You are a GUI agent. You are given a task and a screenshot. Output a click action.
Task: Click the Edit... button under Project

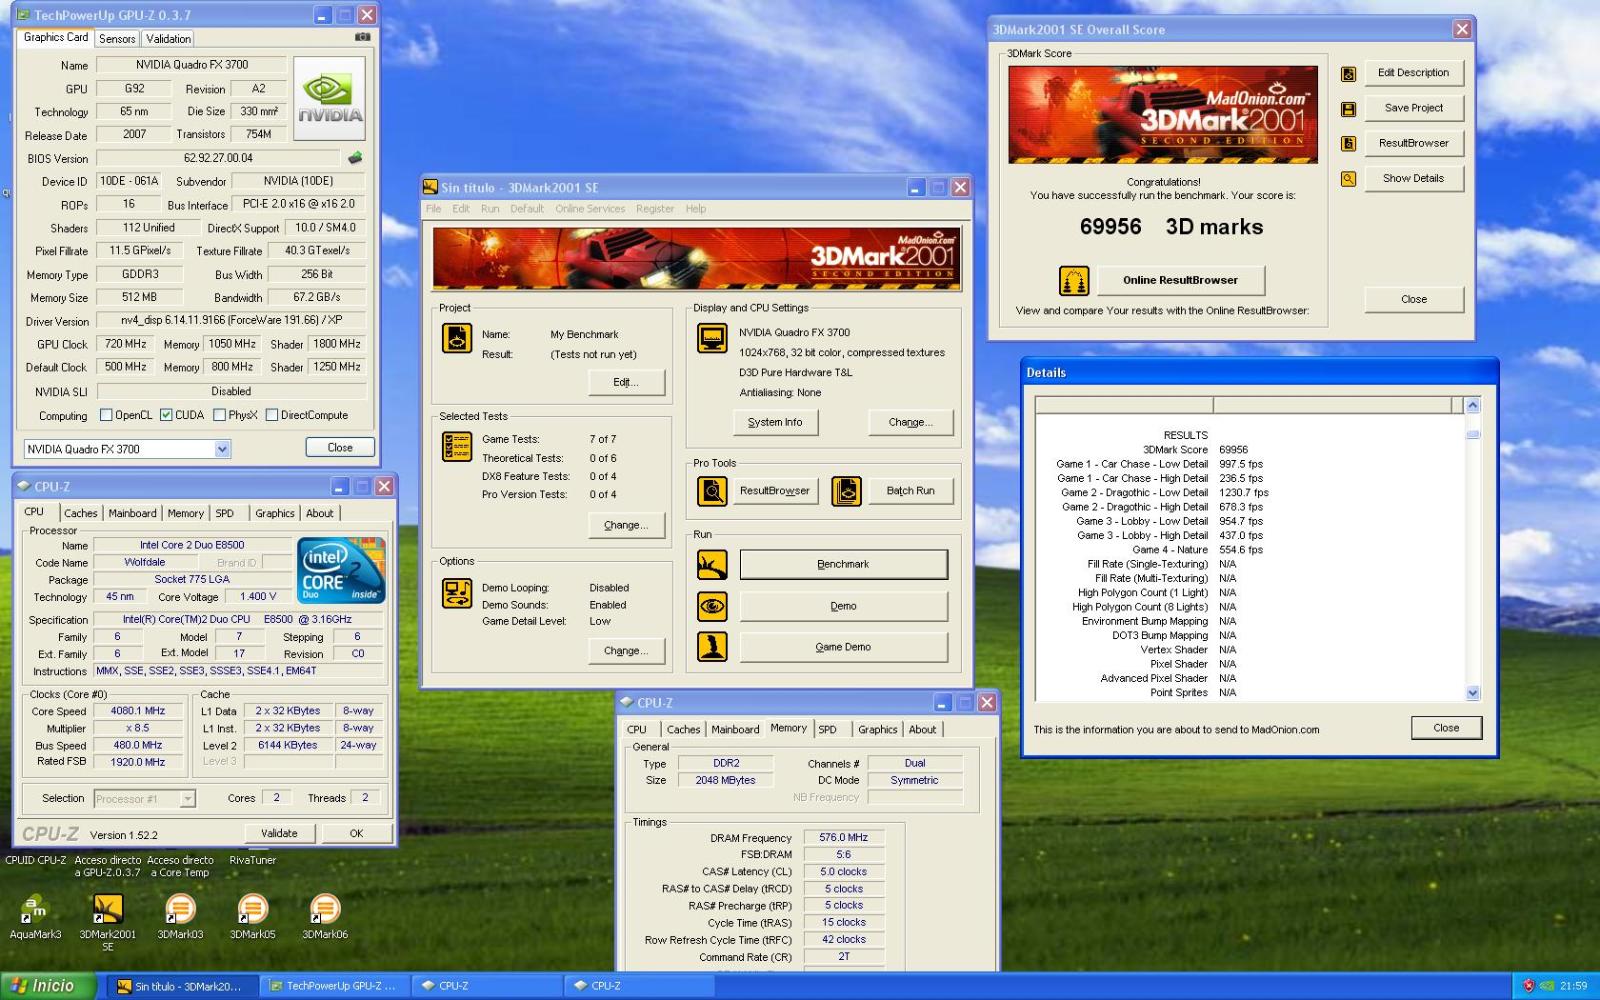tap(626, 383)
